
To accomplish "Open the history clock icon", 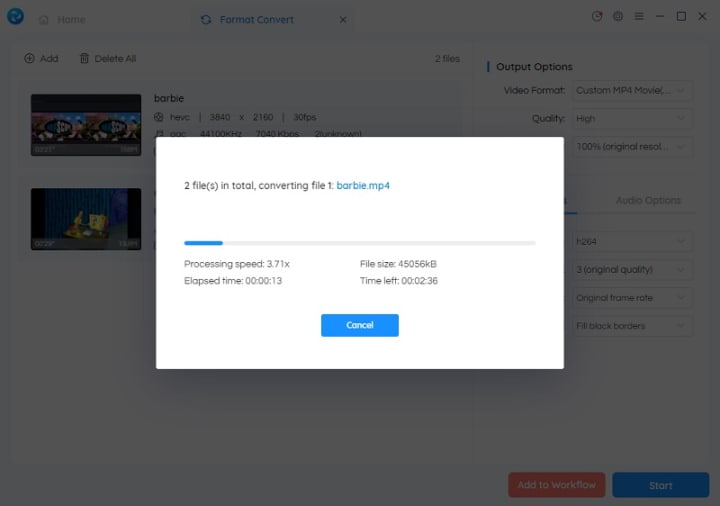I will tap(597, 17).
